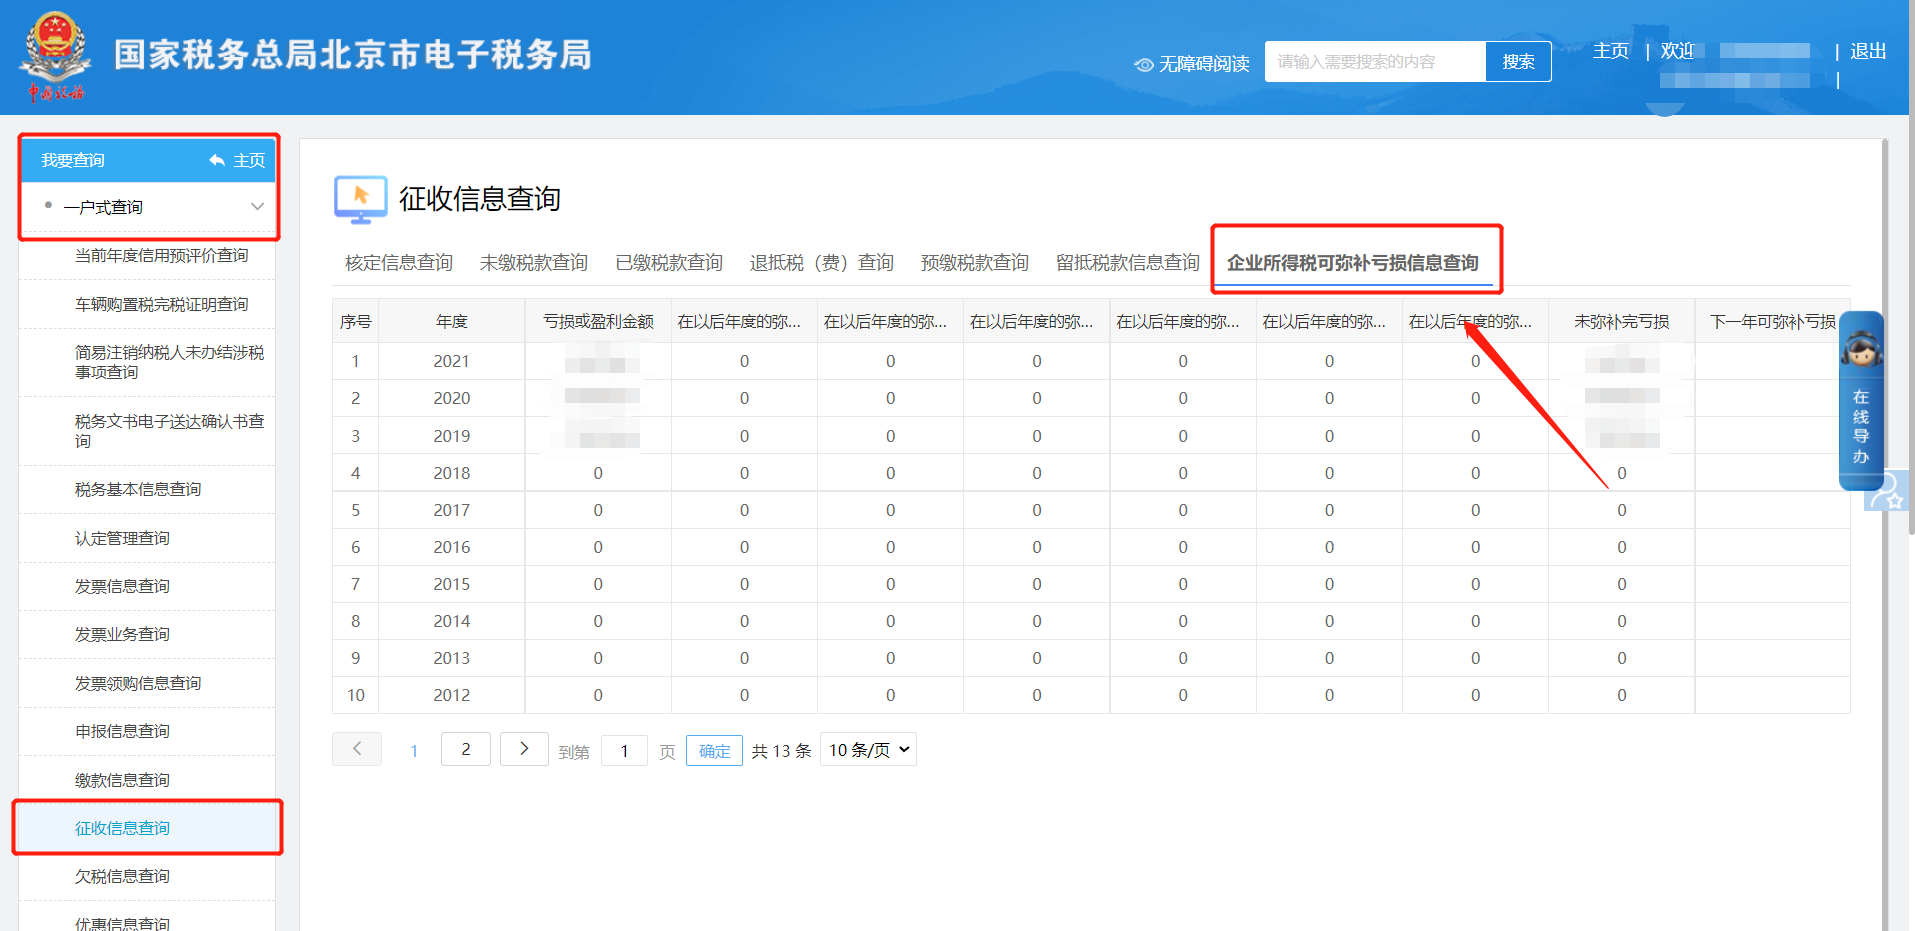Click the 退出 logout link
Screen dimensions: 1915x931
1867,50
